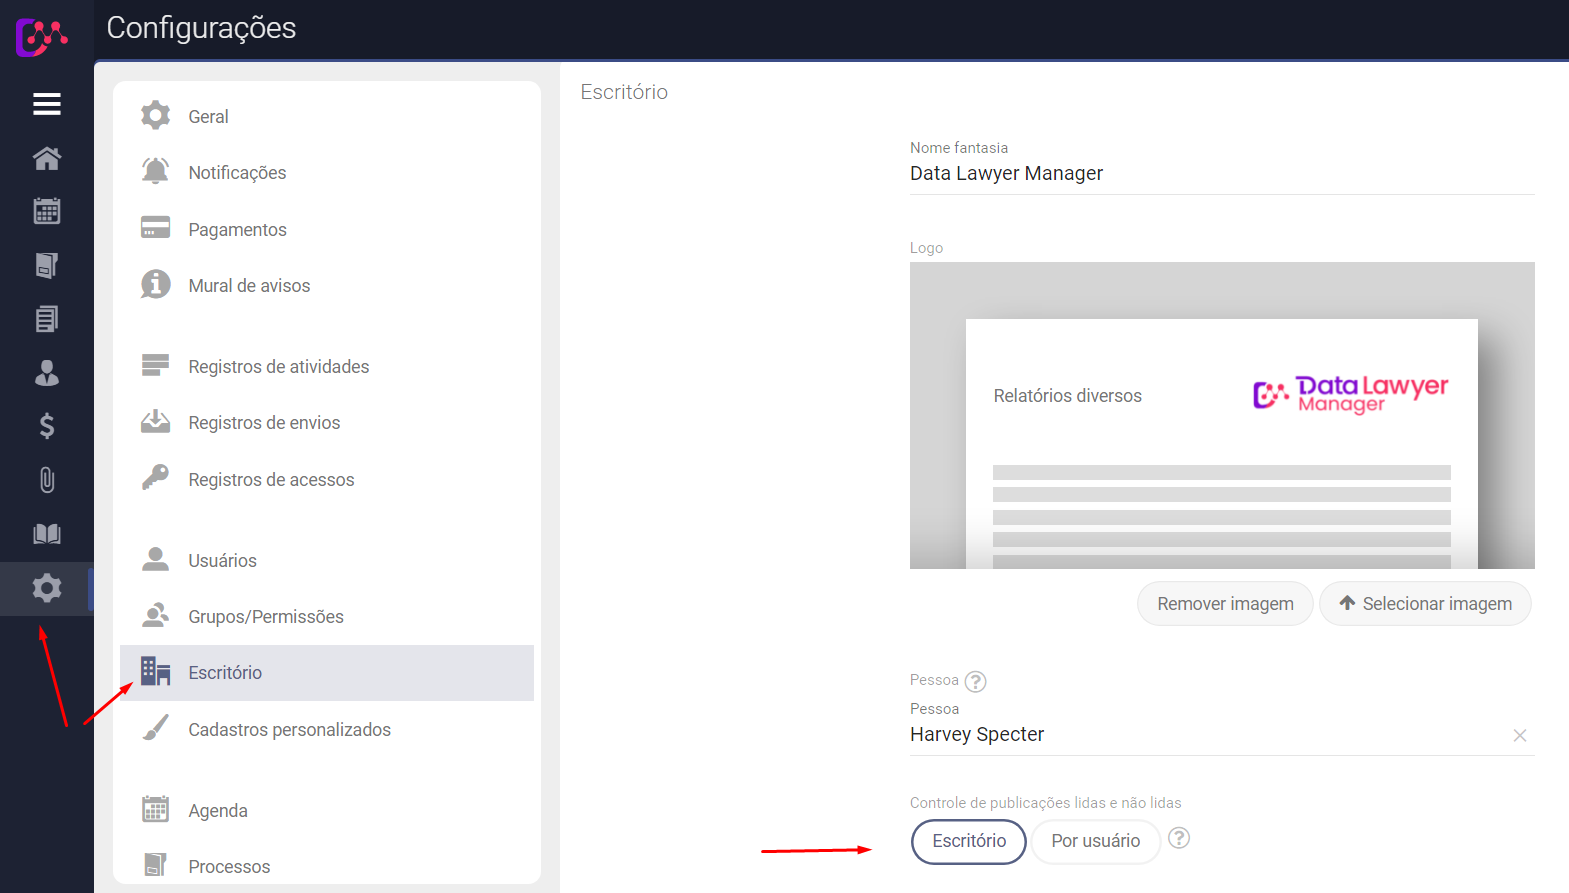Open the open-book icon in sidebar
The height and width of the screenshot is (893, 1569).
point(47,534)
